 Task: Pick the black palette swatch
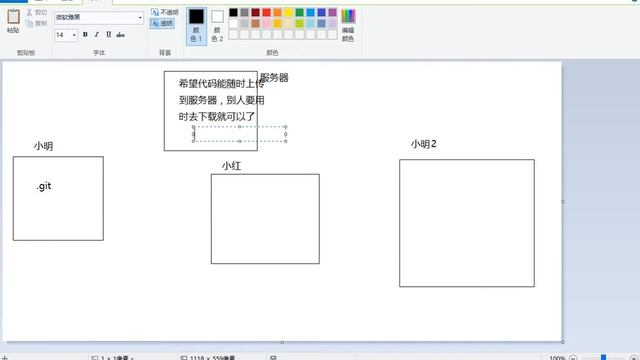[233, 13]
